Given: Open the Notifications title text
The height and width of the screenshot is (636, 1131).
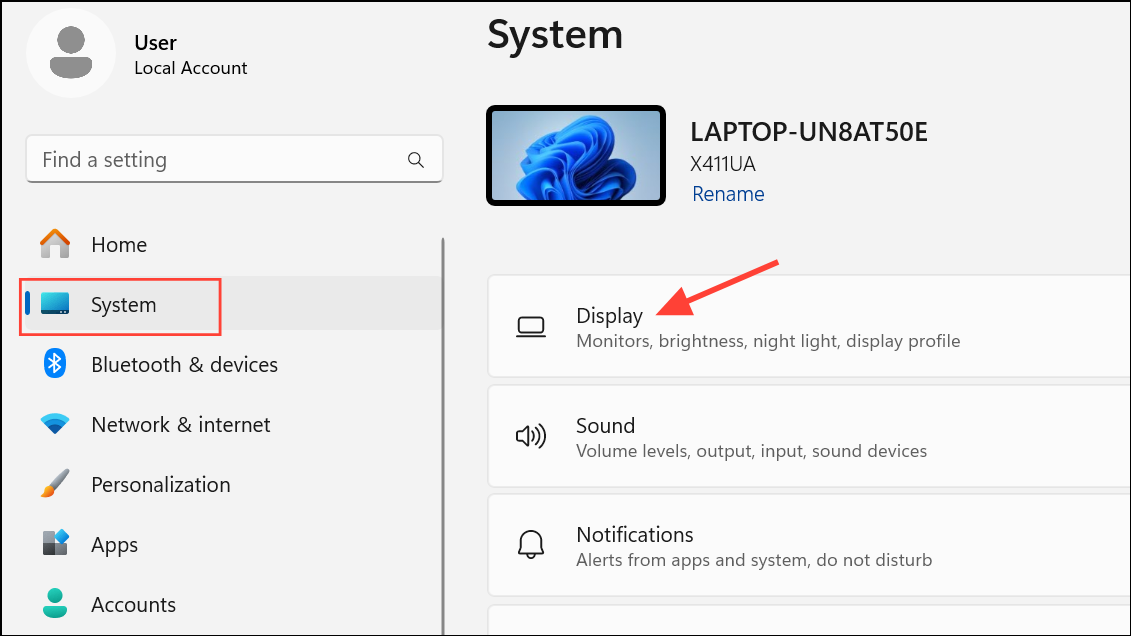Looking at the screenshot, I should tap(635, 534).
